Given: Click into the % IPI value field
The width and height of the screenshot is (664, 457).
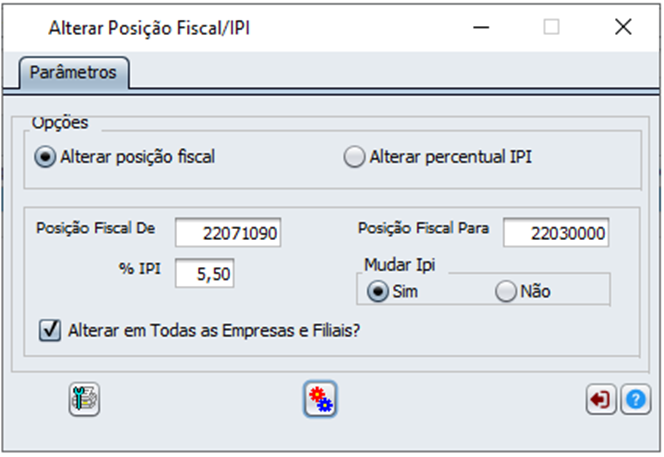Looking at the screenshot, I should pos(205,273).
